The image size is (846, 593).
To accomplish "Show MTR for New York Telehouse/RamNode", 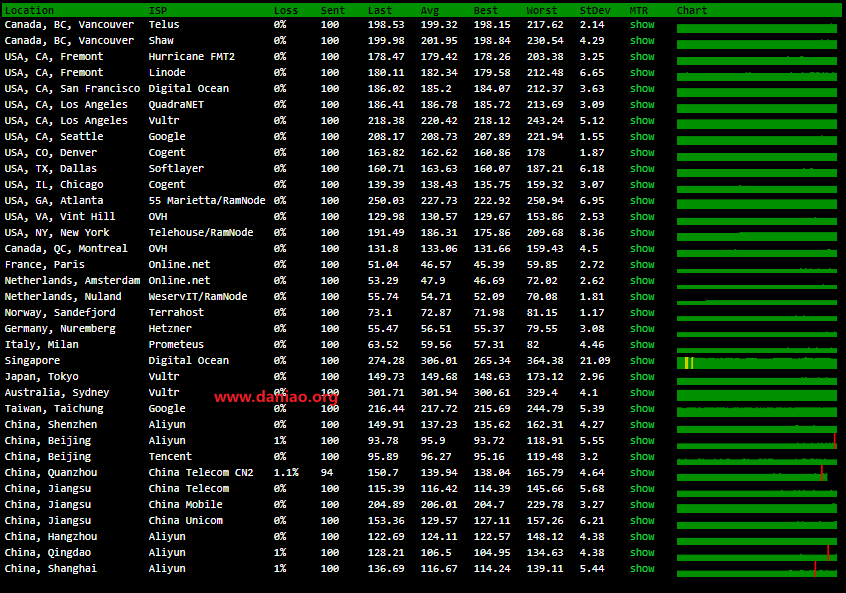I will 642,233.
